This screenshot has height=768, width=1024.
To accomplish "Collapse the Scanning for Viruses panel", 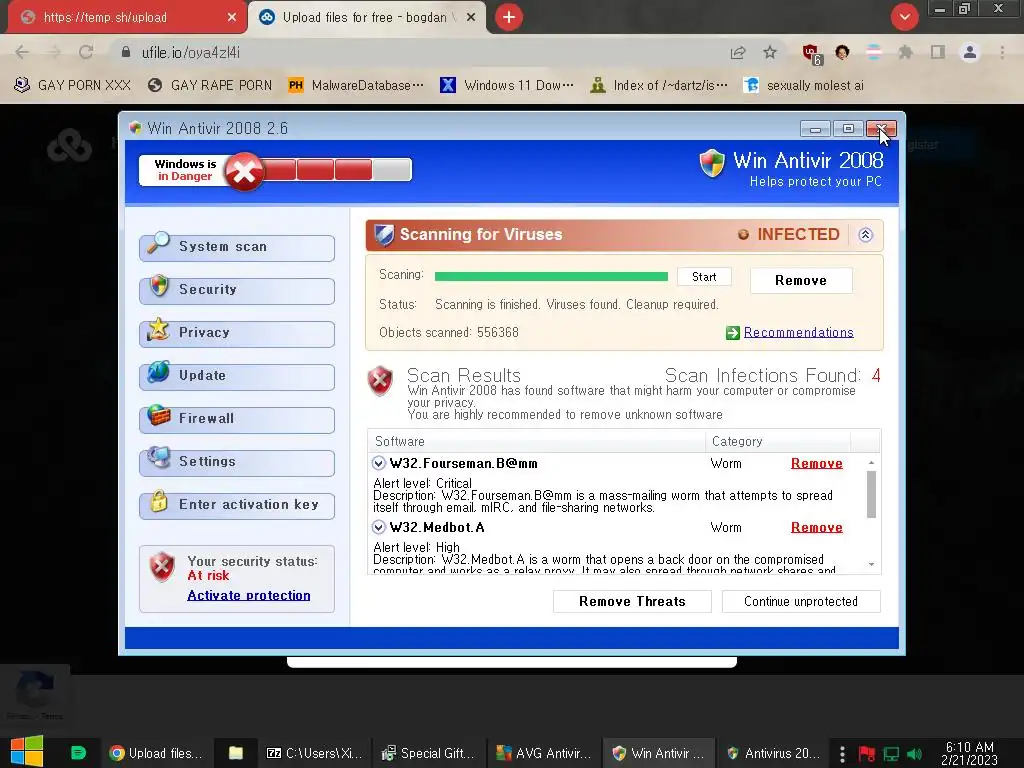I will click(x=865, y=235).
